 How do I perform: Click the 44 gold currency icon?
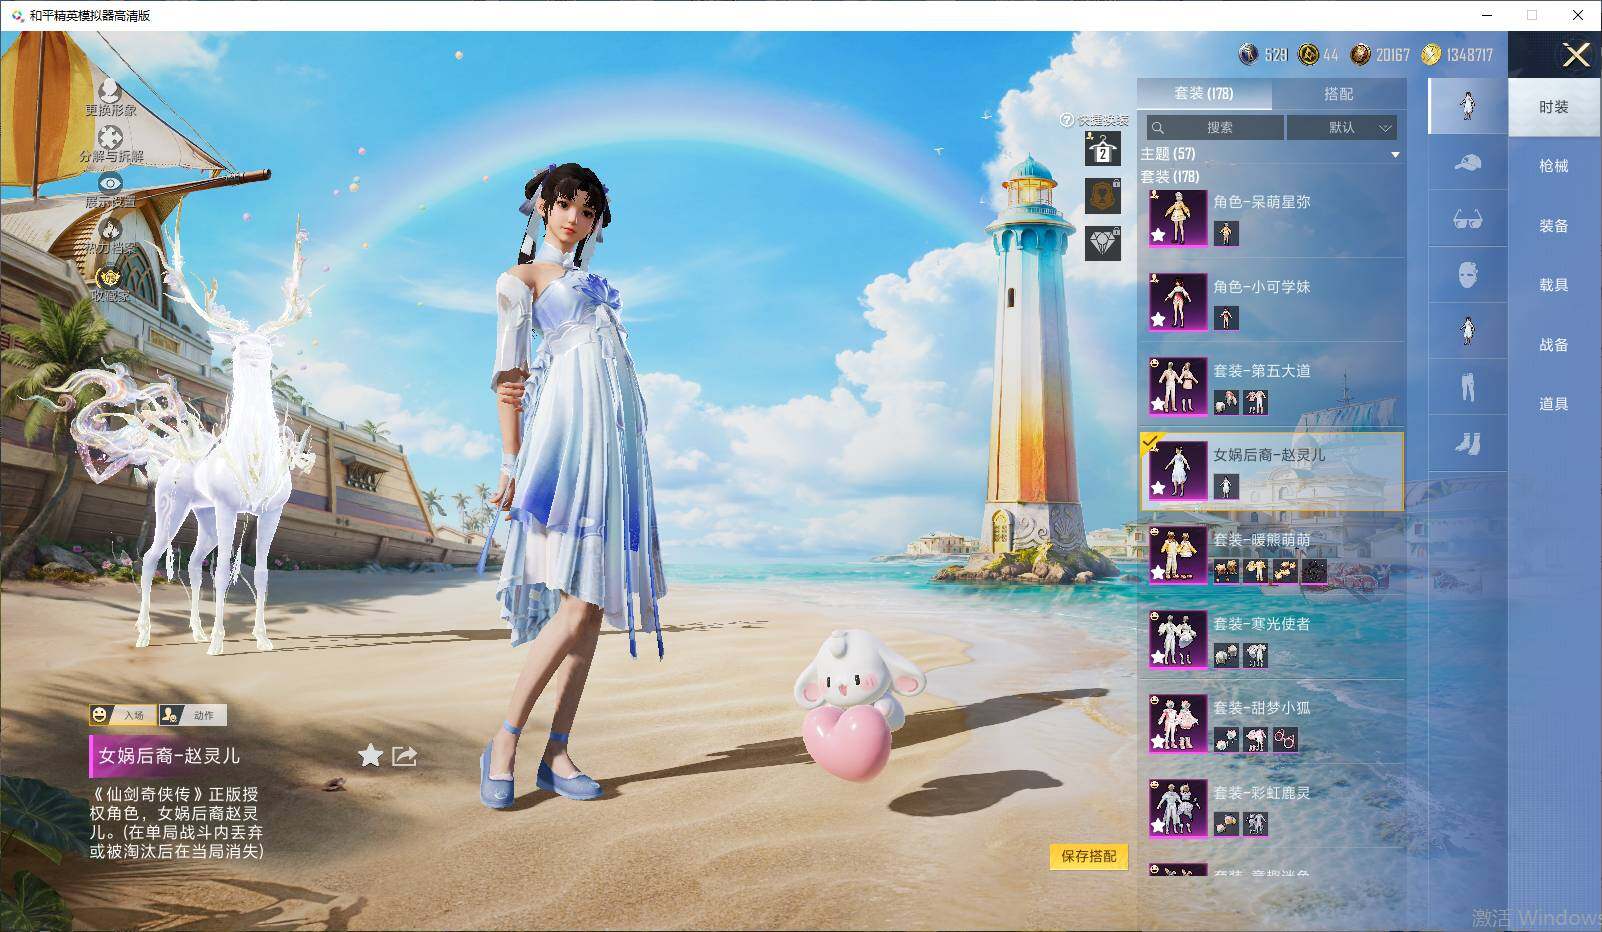tap(1308, 54)
